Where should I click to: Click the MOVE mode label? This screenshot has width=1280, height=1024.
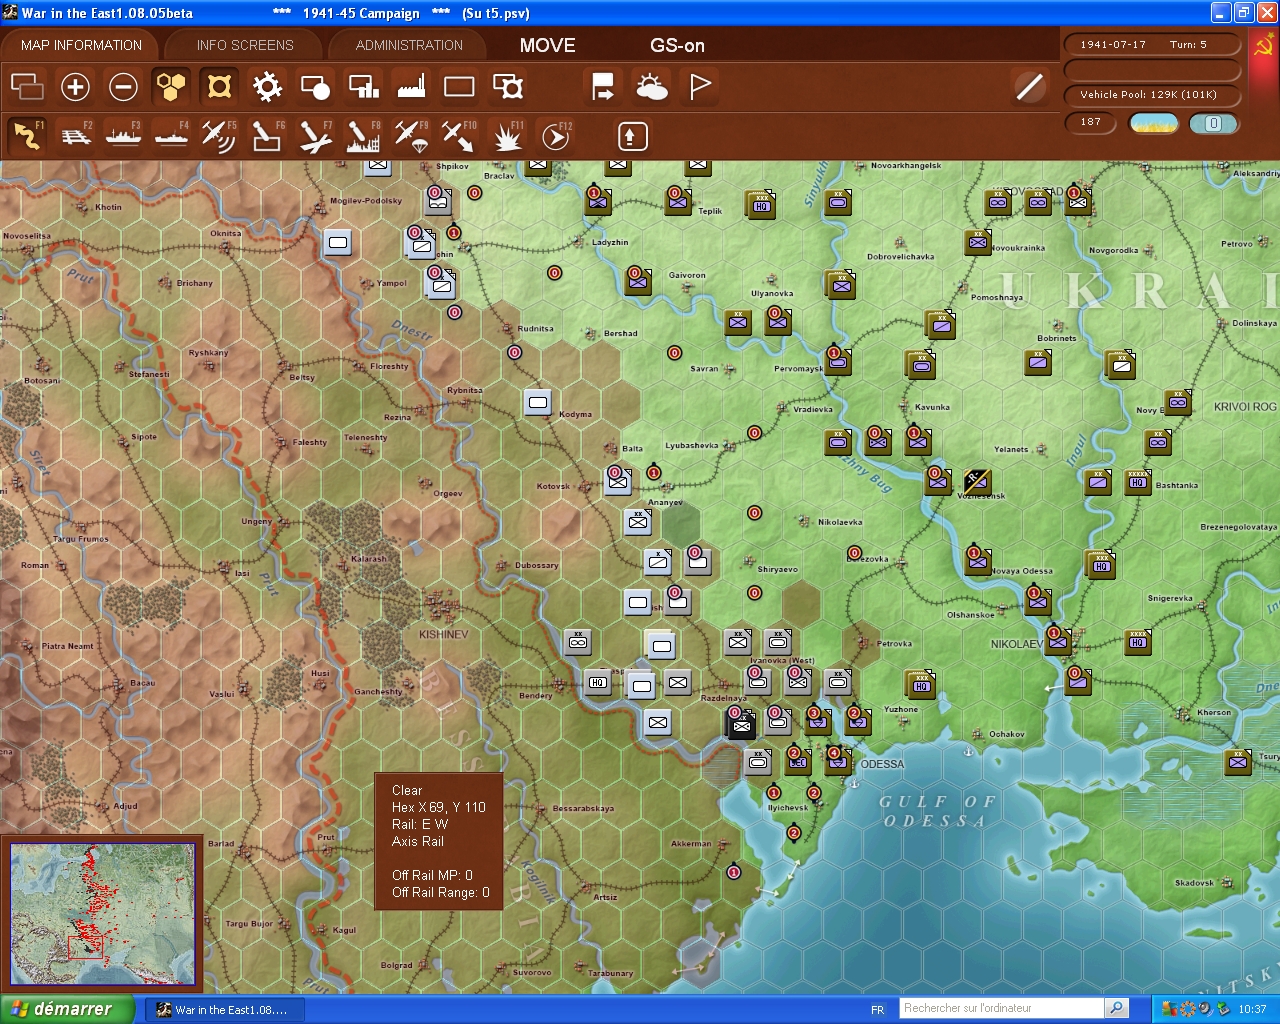pyautogui.click(x=548, y=45)
